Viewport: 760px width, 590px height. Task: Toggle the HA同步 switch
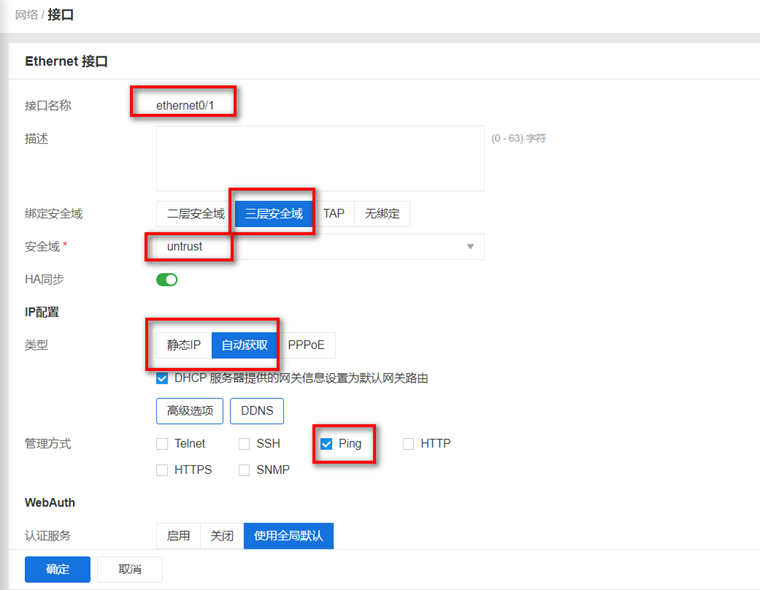[167, 280]
